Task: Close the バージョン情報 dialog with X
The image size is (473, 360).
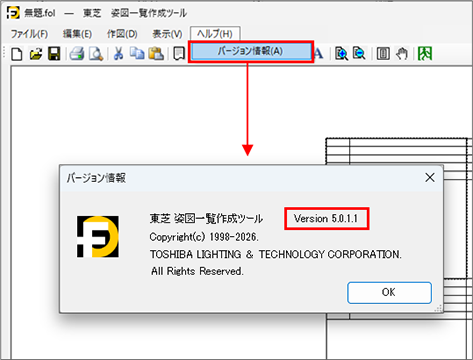Action: pyautogui.click(x=430, y=178)
